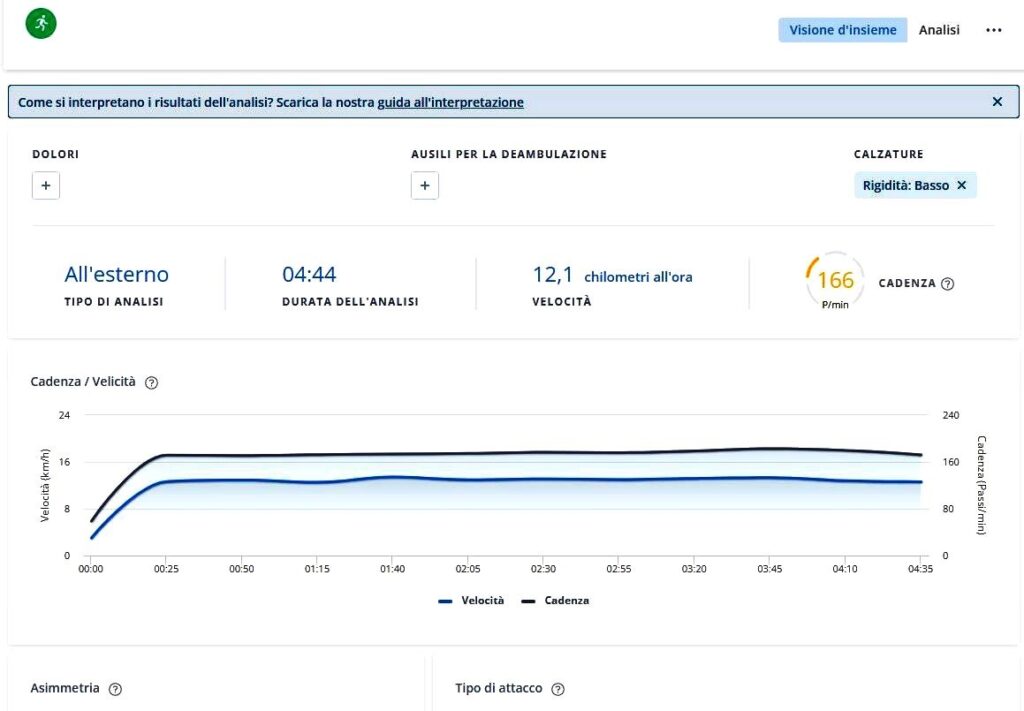This screenshot has width=1024, height=711.
Task: Open the guida all'interpretazione link
Action: (450, 102)
